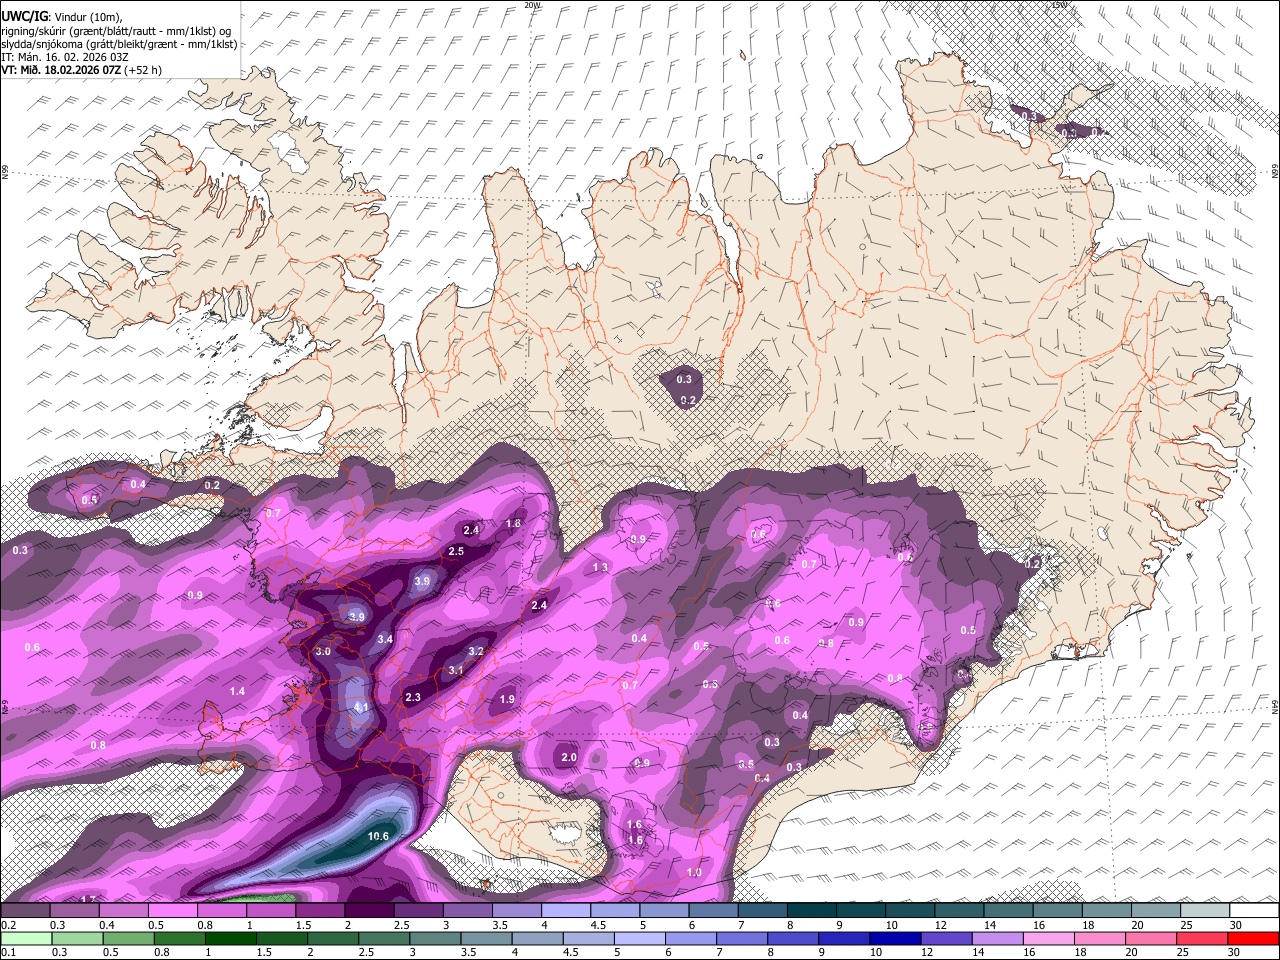Image resolution: width=1280 pixels, height=960 pixels.
Task: Pick the pale grey snow swatch starting at 25
Action: [x=1205, y=911]
